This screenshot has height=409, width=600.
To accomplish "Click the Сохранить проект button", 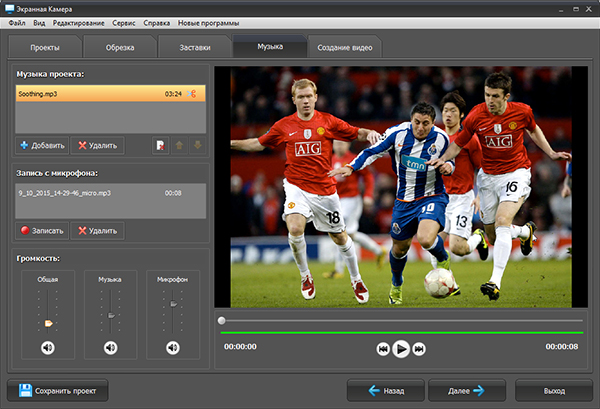I will 58,390.
